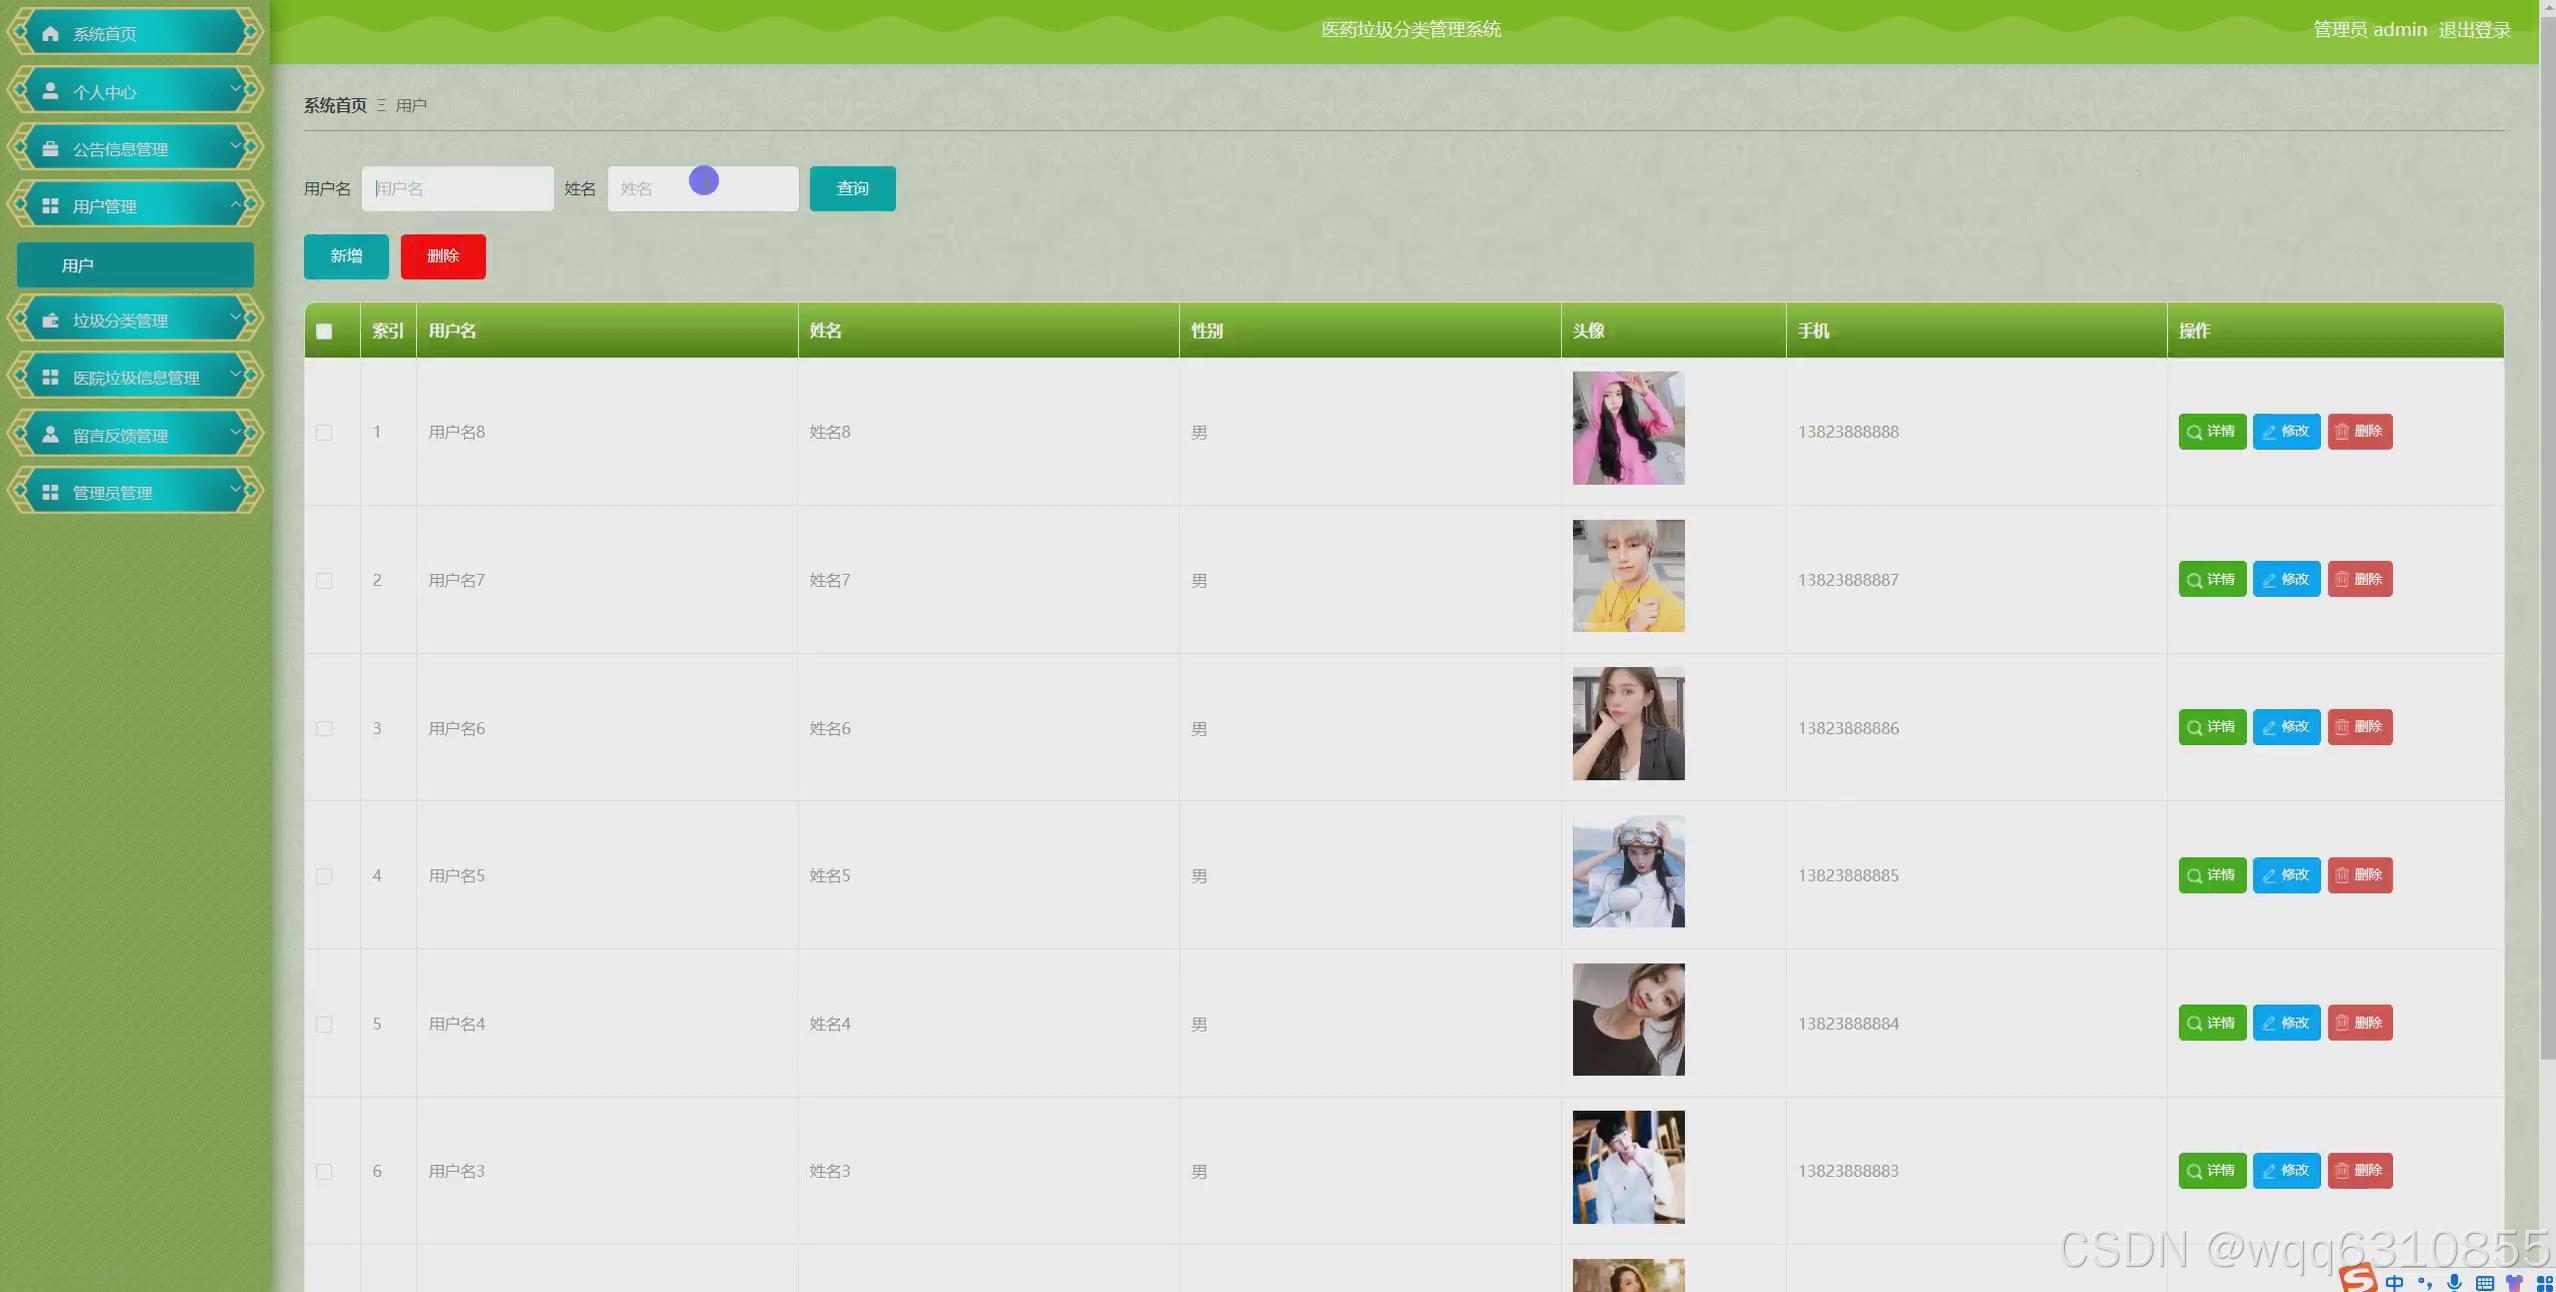Open the 个人中心 sidebar menu
Screen dimensions: 2556x1292
pyautogui.click(x=135, y=91)
